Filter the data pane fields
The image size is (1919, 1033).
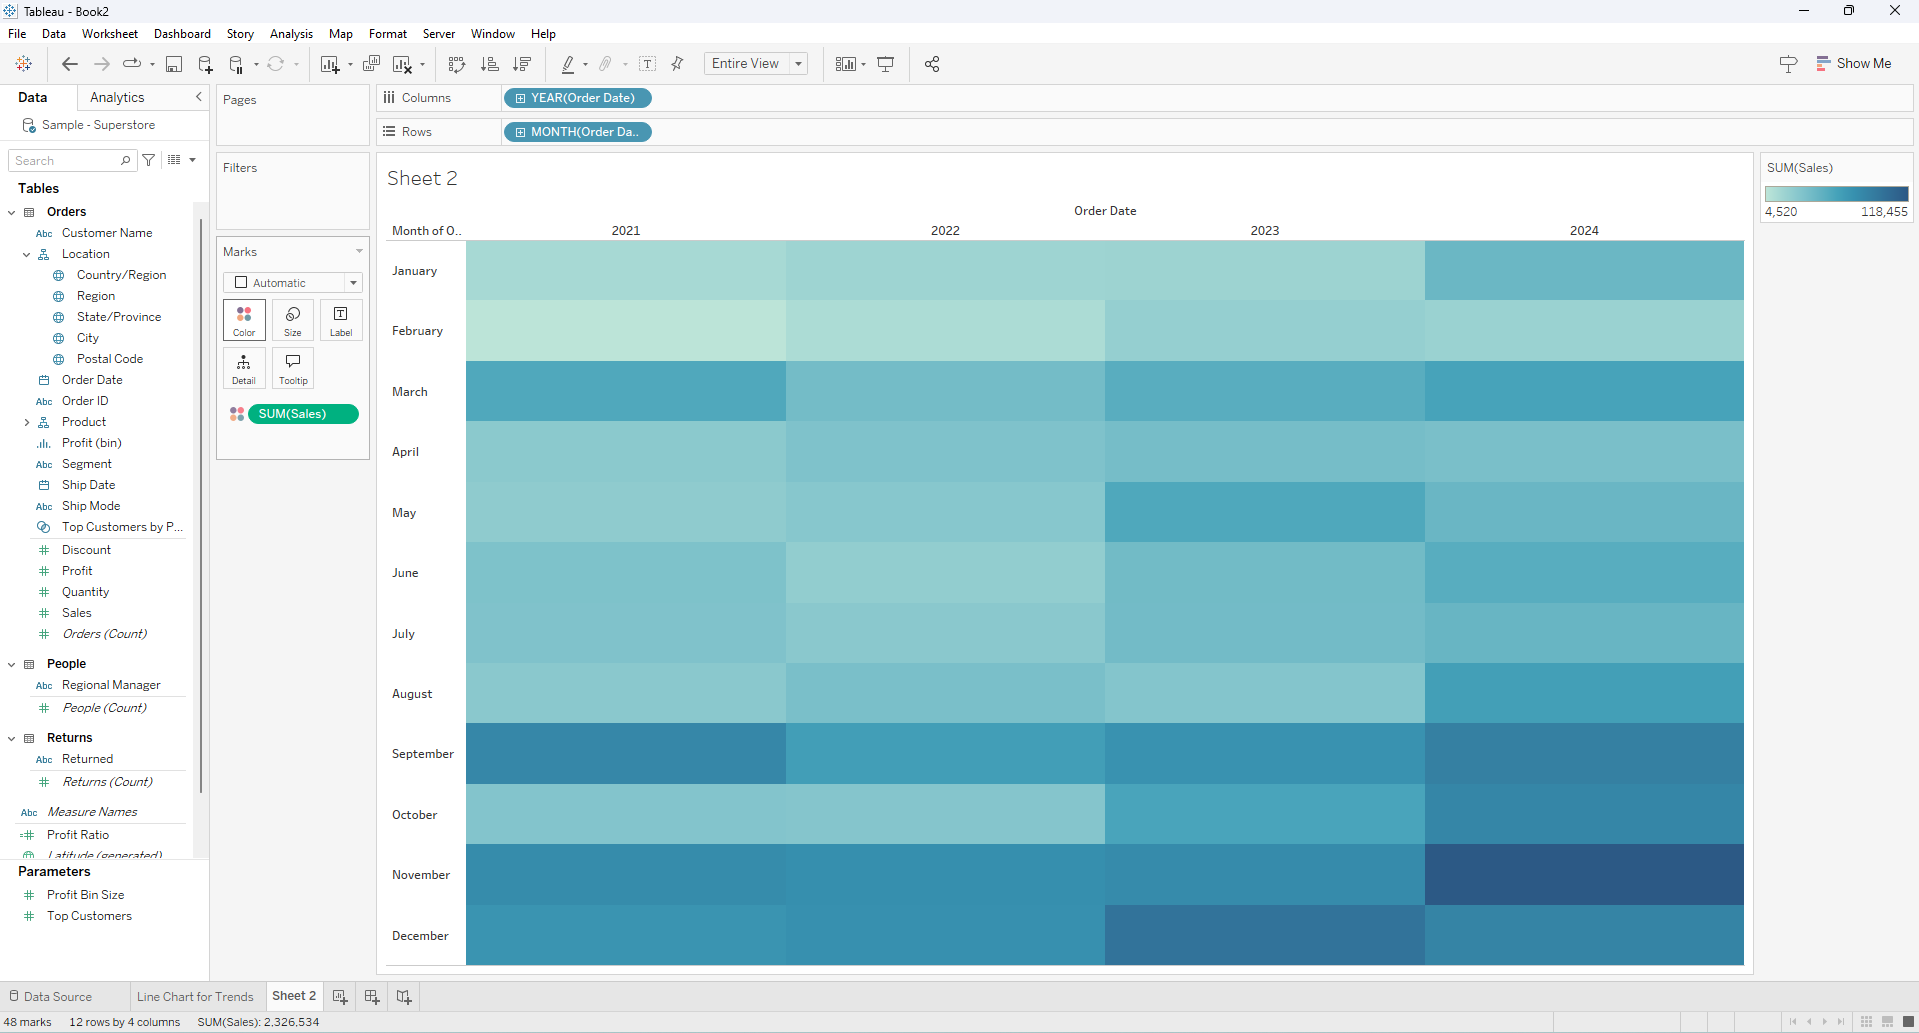149,160
